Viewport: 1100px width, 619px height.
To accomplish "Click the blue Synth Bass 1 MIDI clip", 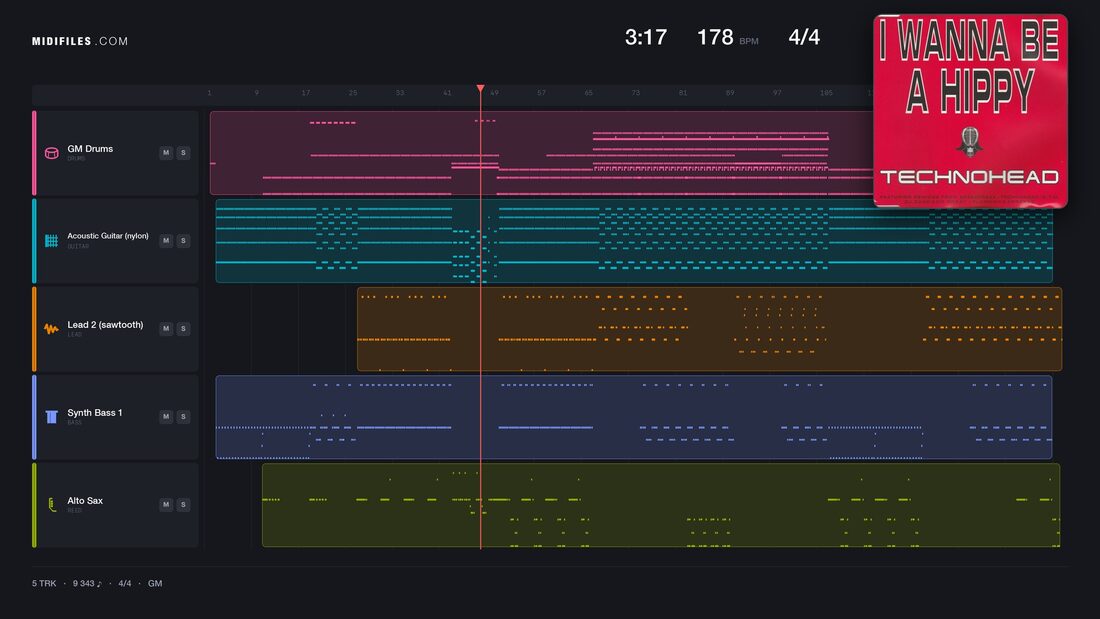I will (x=633, y=417).
